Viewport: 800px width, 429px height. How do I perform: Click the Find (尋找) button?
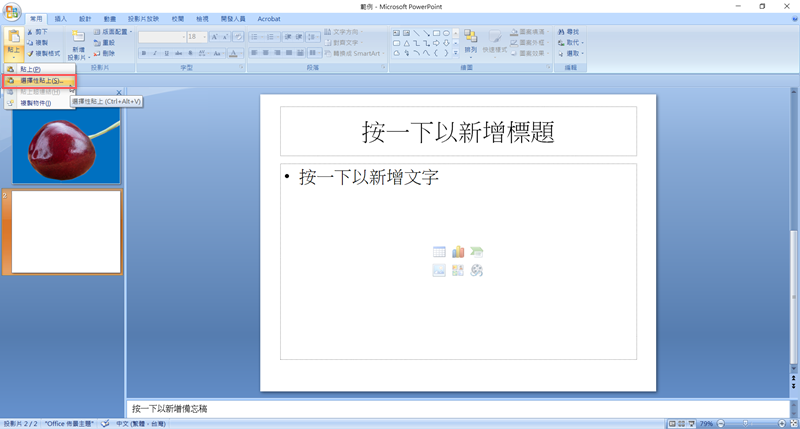tap(568, 32)
